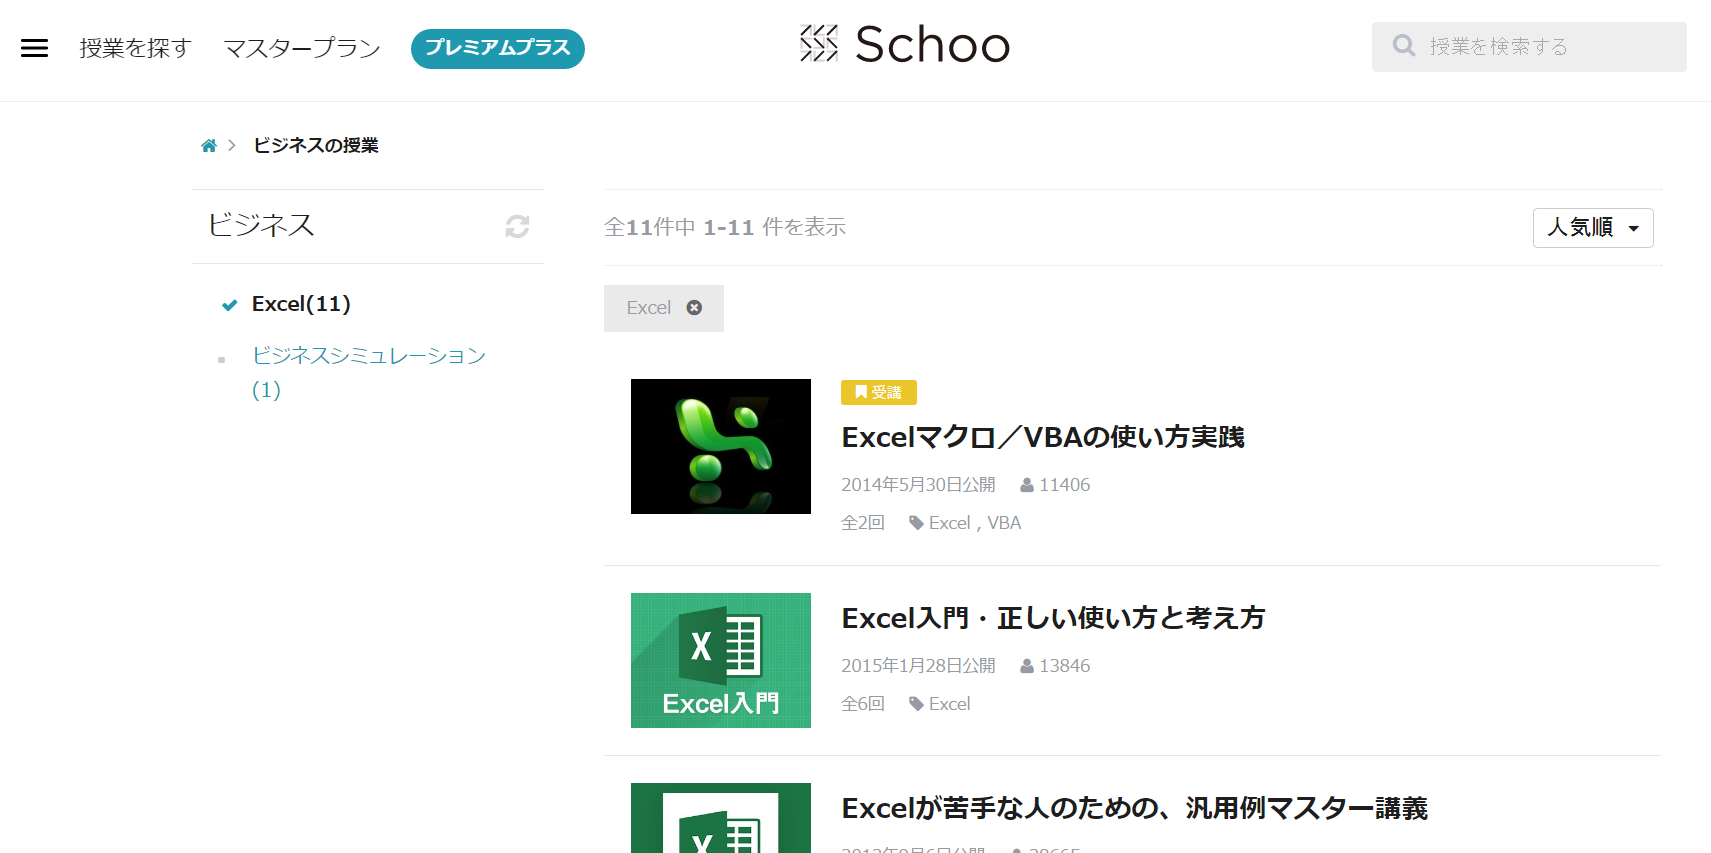Image resolution: width=1711 pixels, height=853 pixels.
Task: Click the tag icon in Excel入門 row
Action: tap(916, 704)
